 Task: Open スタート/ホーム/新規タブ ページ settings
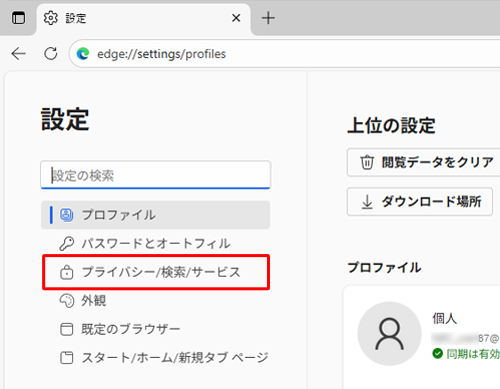(155, 358)
